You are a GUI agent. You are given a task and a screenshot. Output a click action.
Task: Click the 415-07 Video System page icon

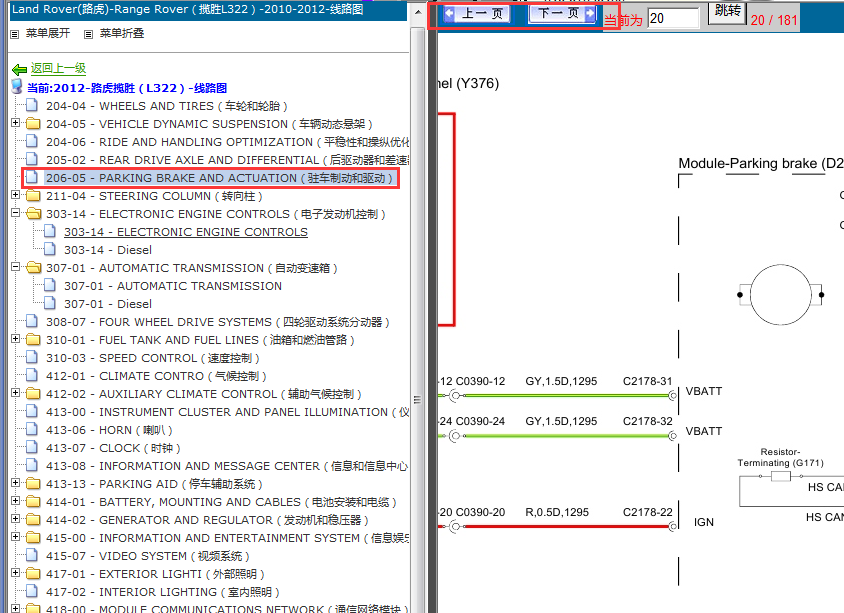(x=32, y=554)
